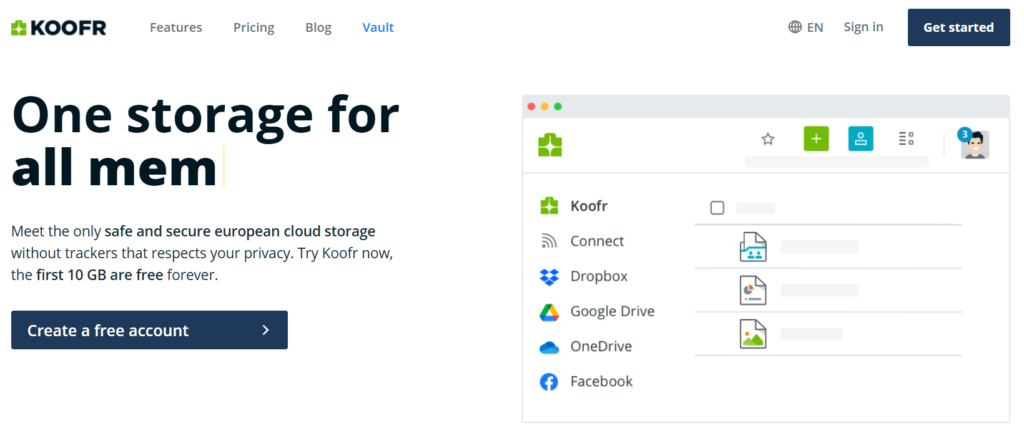Open the Features menu item
Screen dimensions: 1024x441
(176, 27)
